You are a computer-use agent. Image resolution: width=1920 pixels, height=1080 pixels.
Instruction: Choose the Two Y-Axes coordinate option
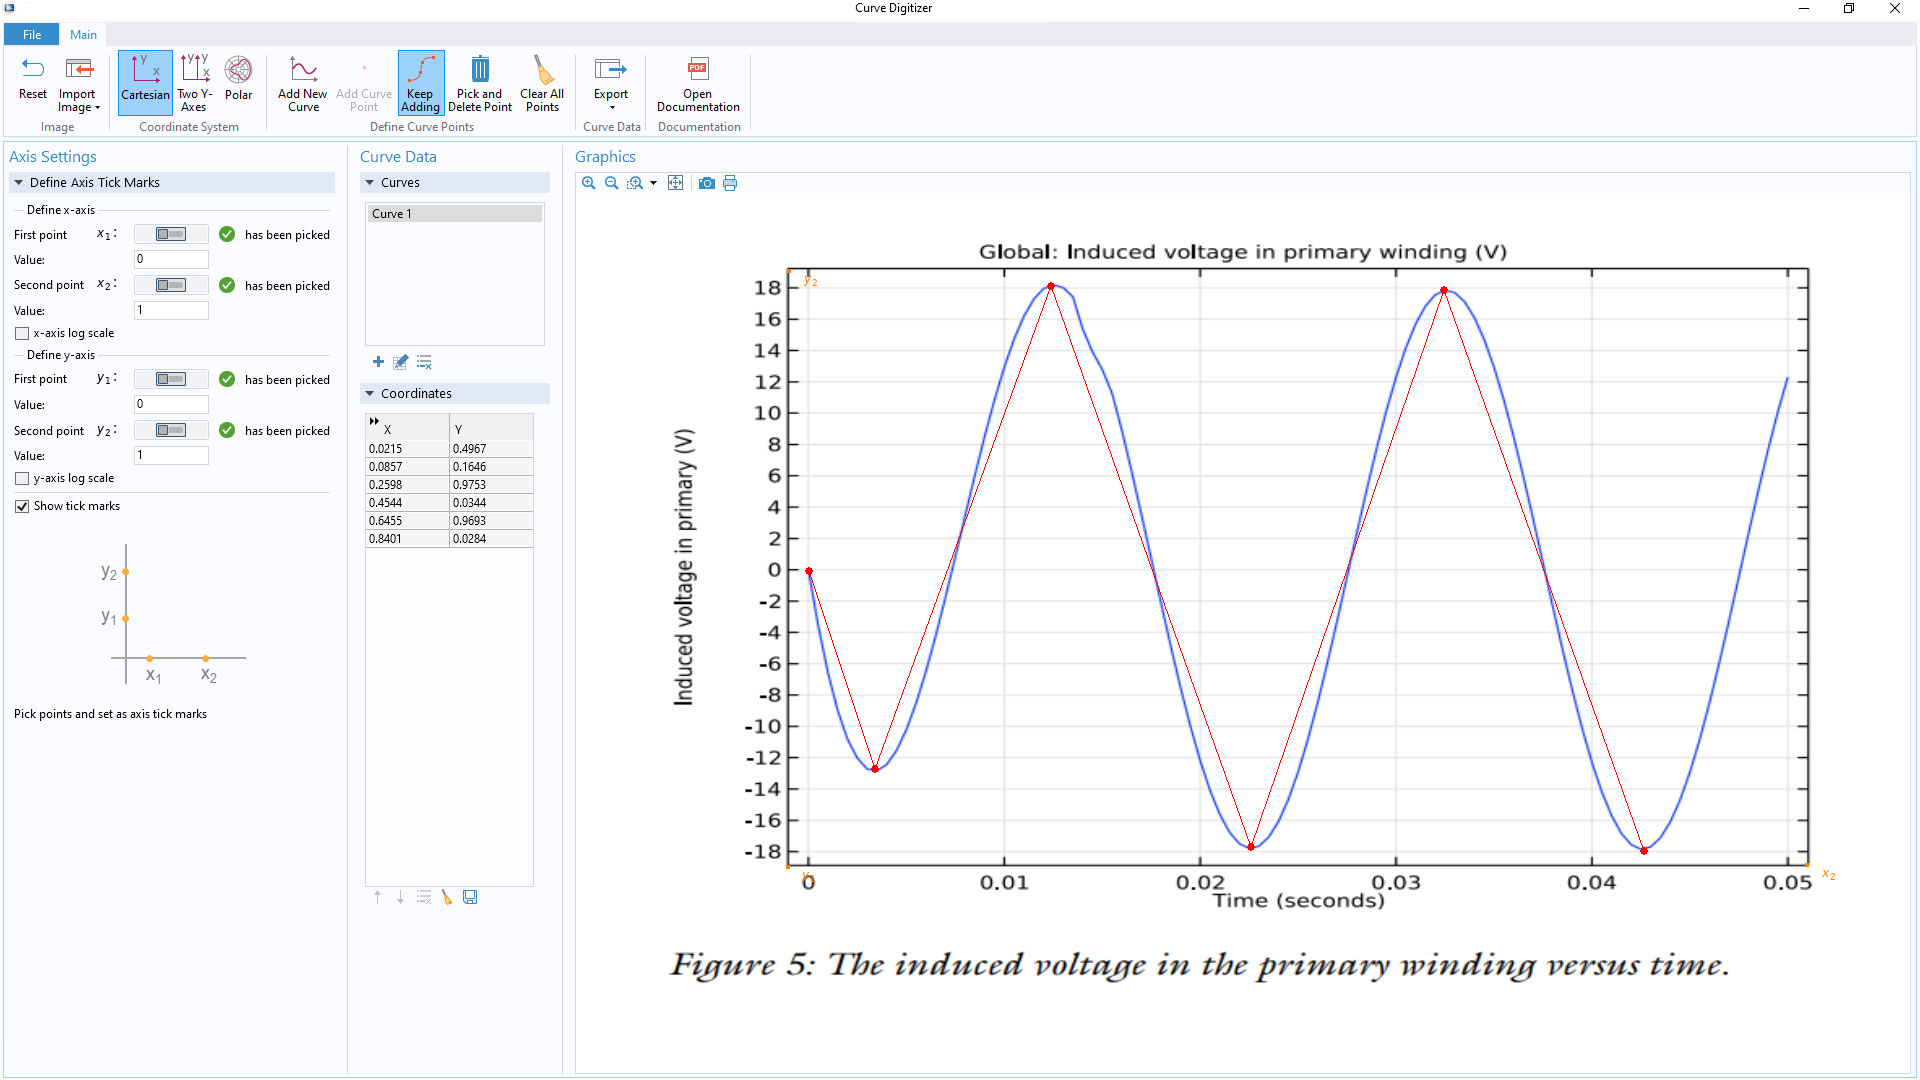pos(194,70)
